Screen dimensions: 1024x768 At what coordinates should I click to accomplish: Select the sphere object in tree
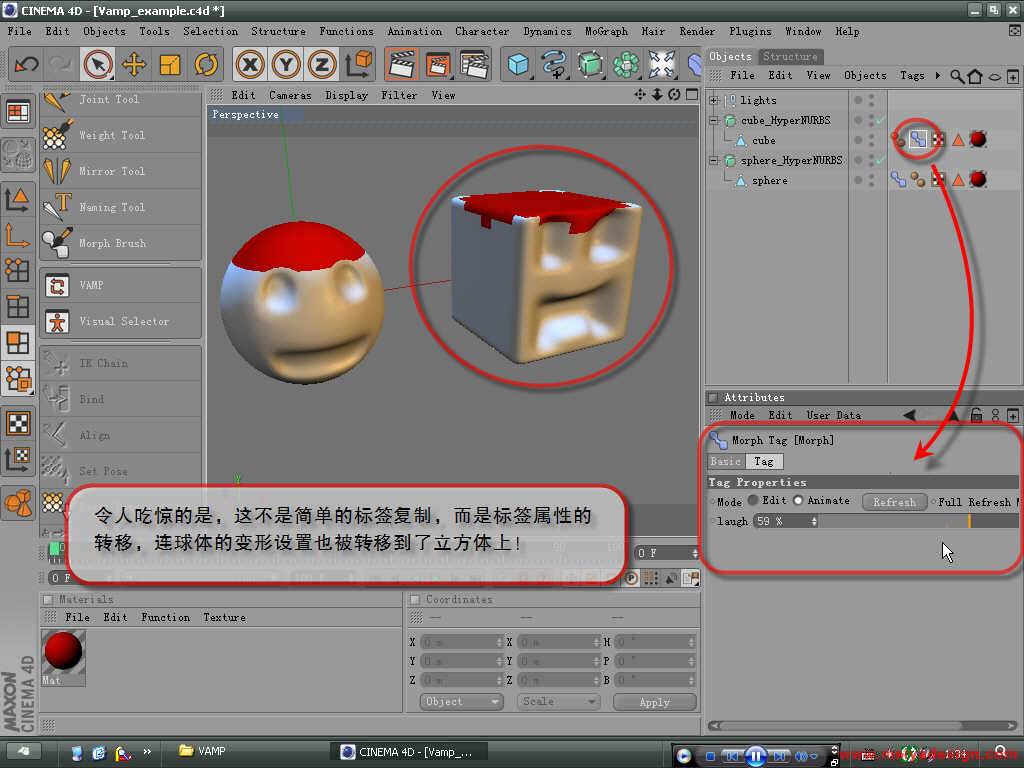coord(769,180)
